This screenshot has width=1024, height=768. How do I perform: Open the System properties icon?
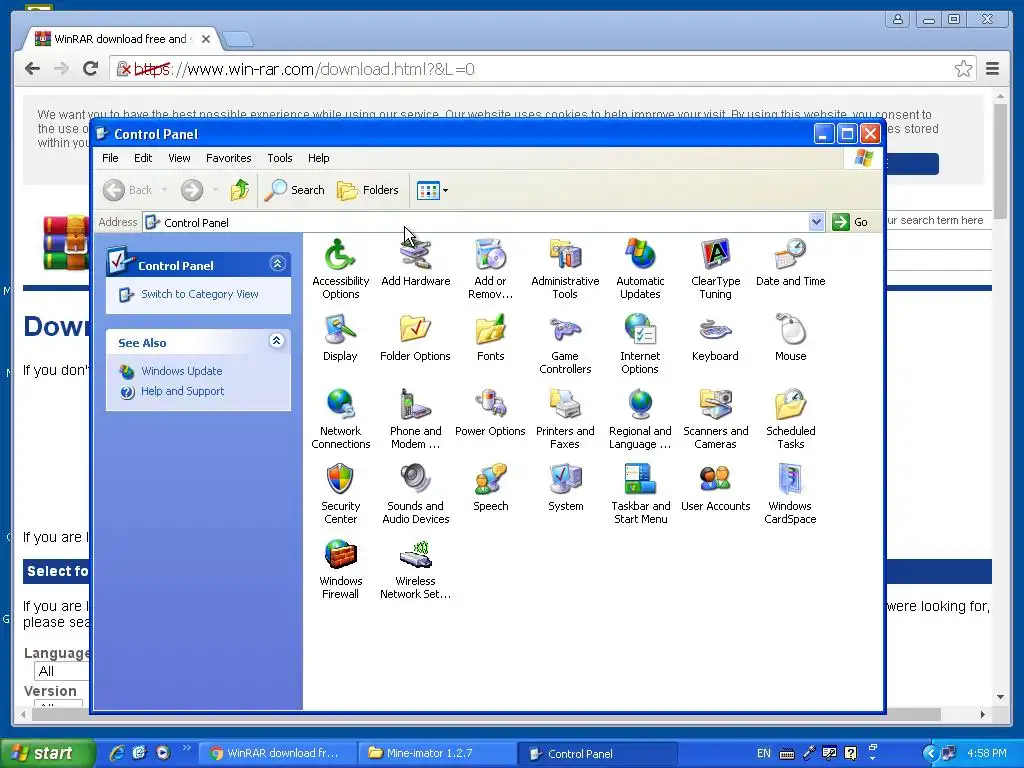[x=565, y=488]
